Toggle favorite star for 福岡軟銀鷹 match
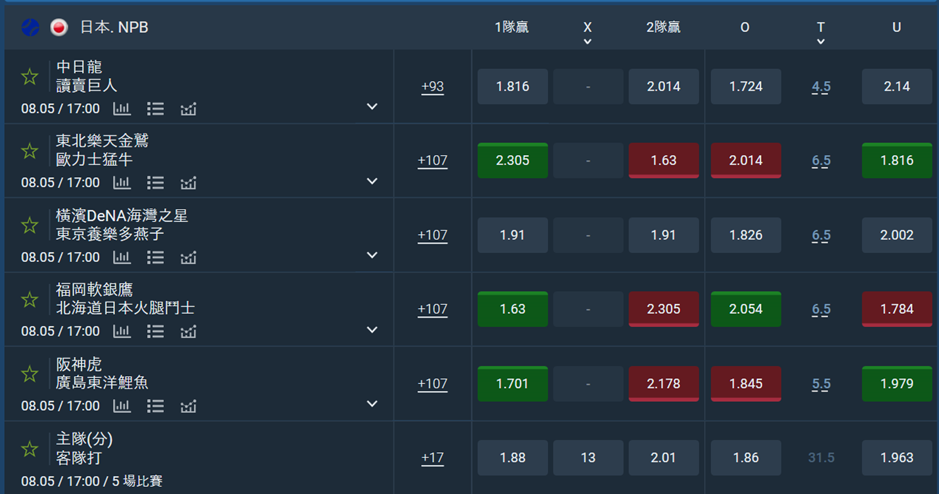Viewport: 939px width, 494px height. click(30, 300)
